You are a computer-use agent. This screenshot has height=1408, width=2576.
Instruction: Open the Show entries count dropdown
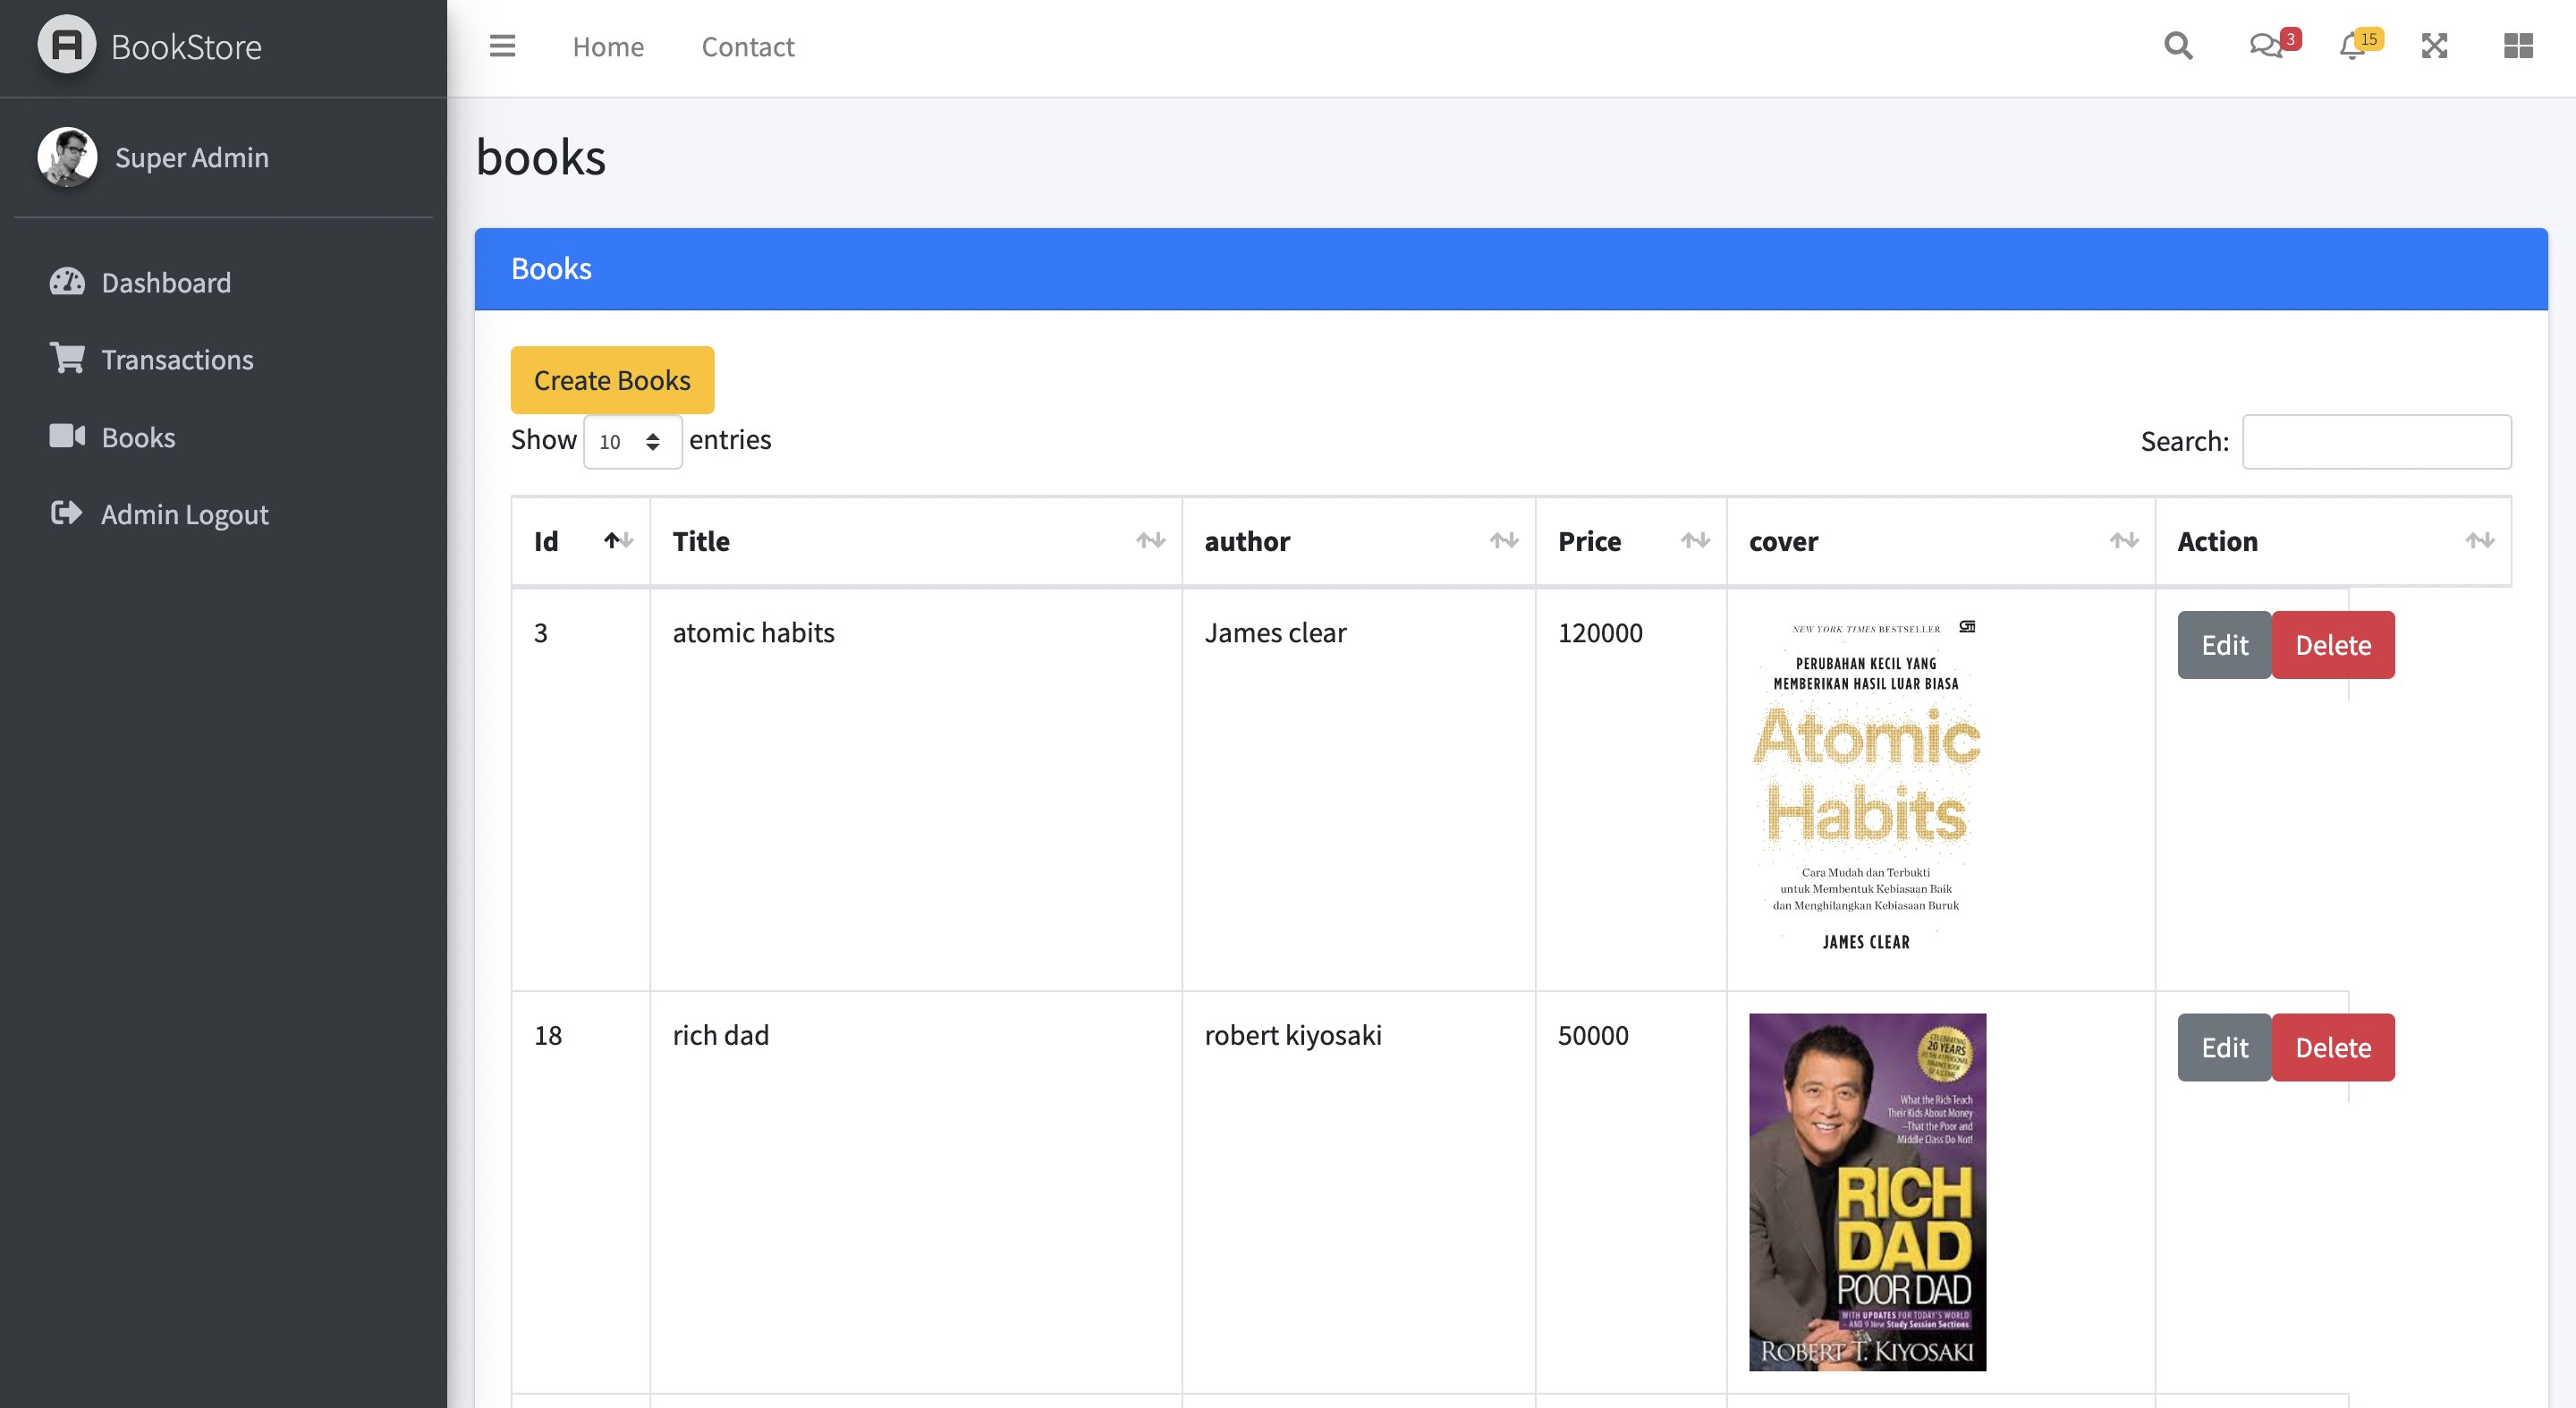[632, 441]
